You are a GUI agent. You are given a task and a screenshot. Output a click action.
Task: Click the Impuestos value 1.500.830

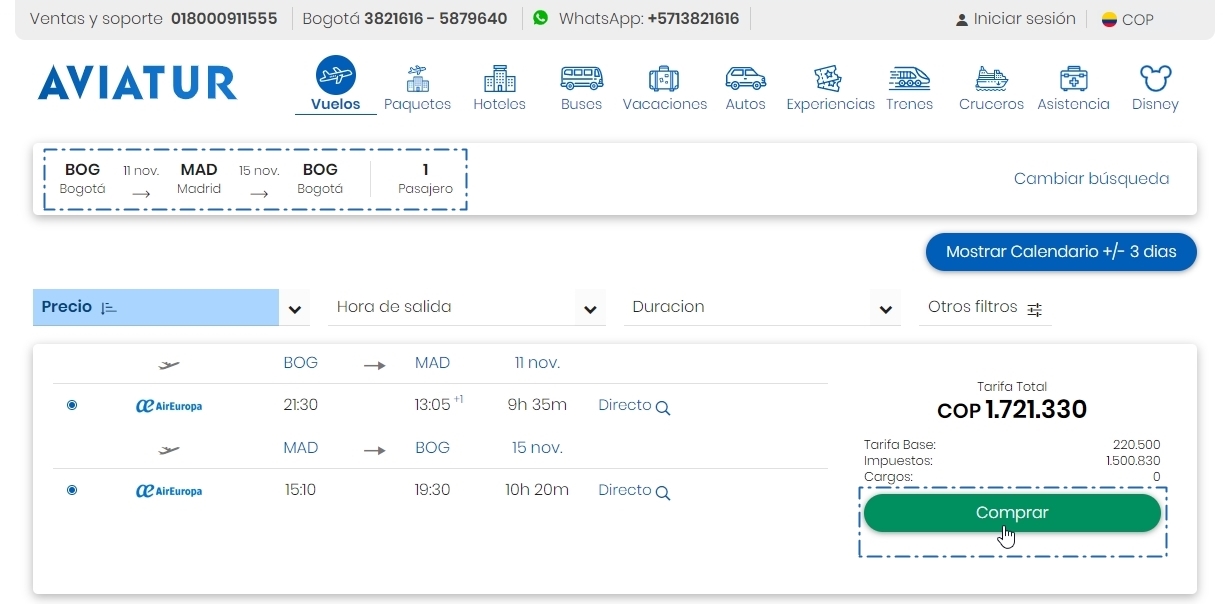tap(1133, 461)
